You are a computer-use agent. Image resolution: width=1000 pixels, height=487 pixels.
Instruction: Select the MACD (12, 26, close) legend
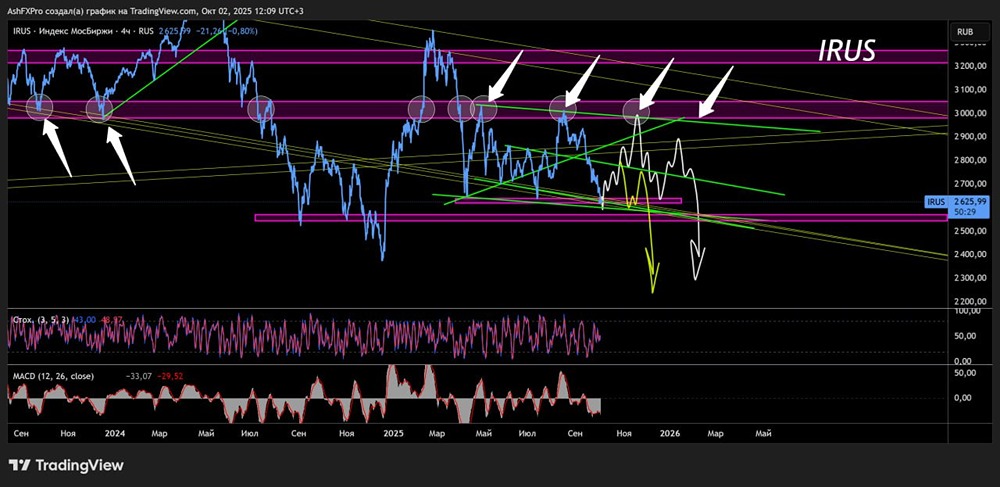(x=54, y=376)
